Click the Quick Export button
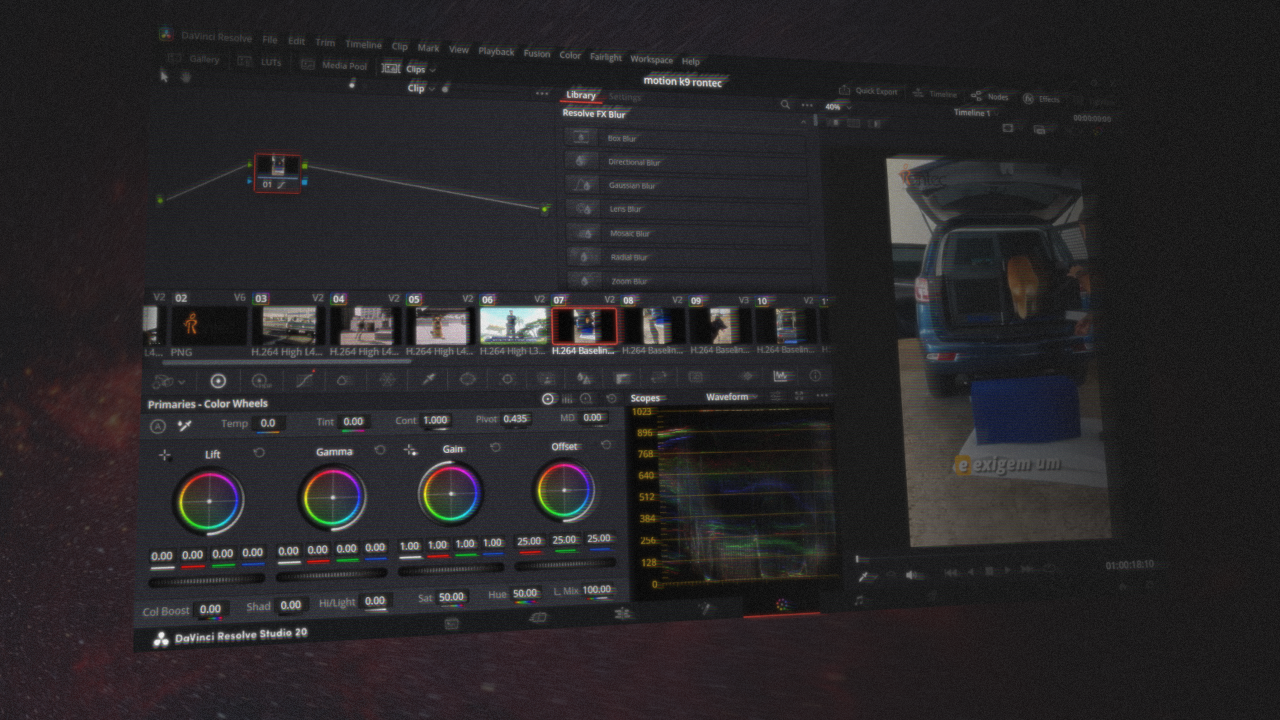Viewport: 1280px width, 720px height. 868,91
